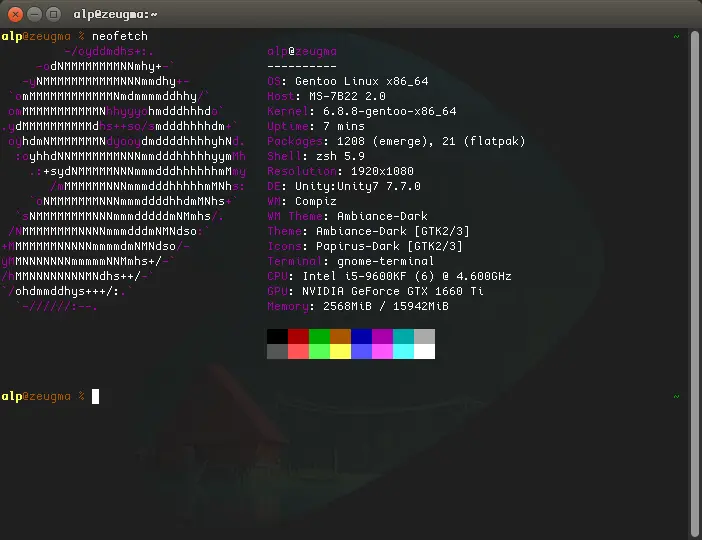This screenshot has width=702, height=540.
Task: Click the 'alp@zeugma:~' window title text
Action: pos(116,14)
